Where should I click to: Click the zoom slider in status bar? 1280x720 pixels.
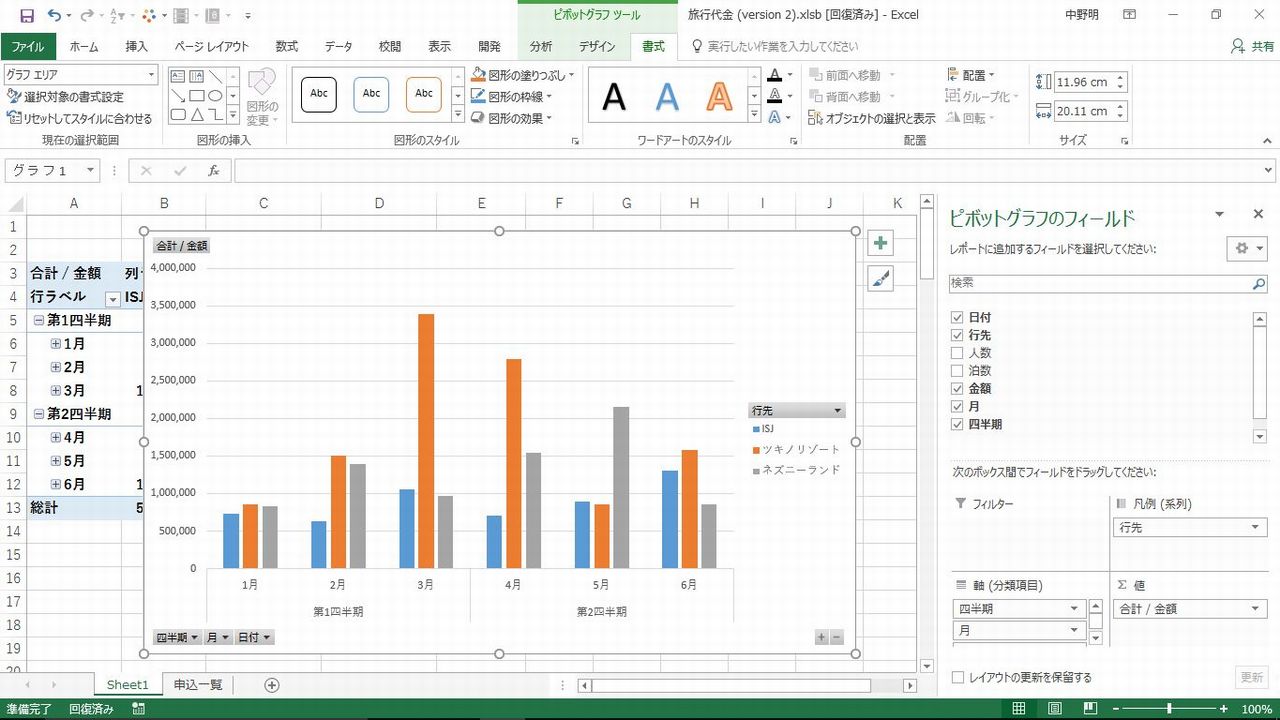click(1169, 709)
